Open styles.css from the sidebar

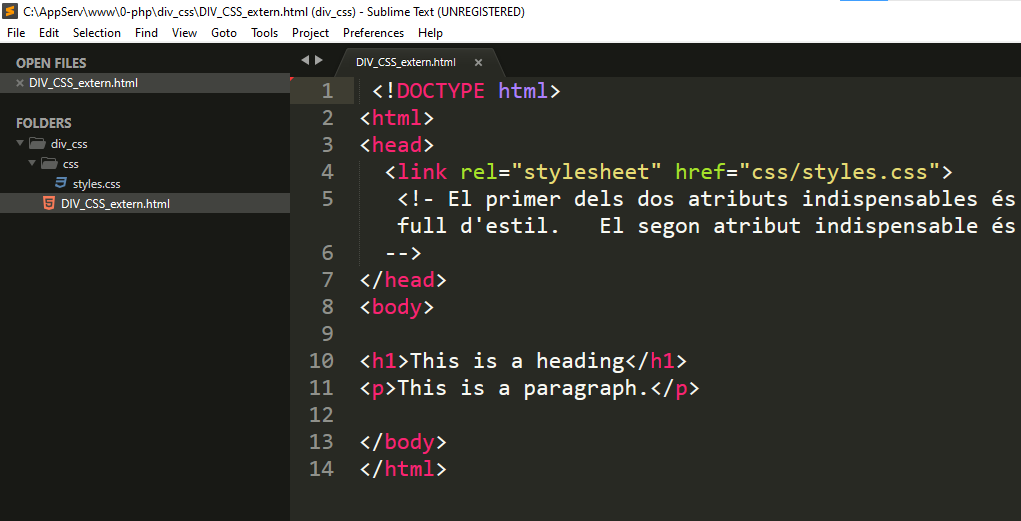[96, 184]
